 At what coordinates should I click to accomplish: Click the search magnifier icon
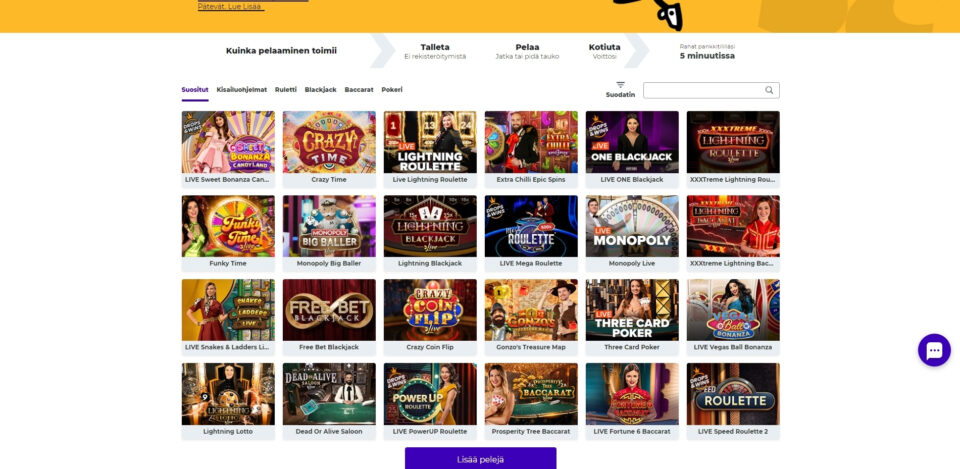point(769,90)
